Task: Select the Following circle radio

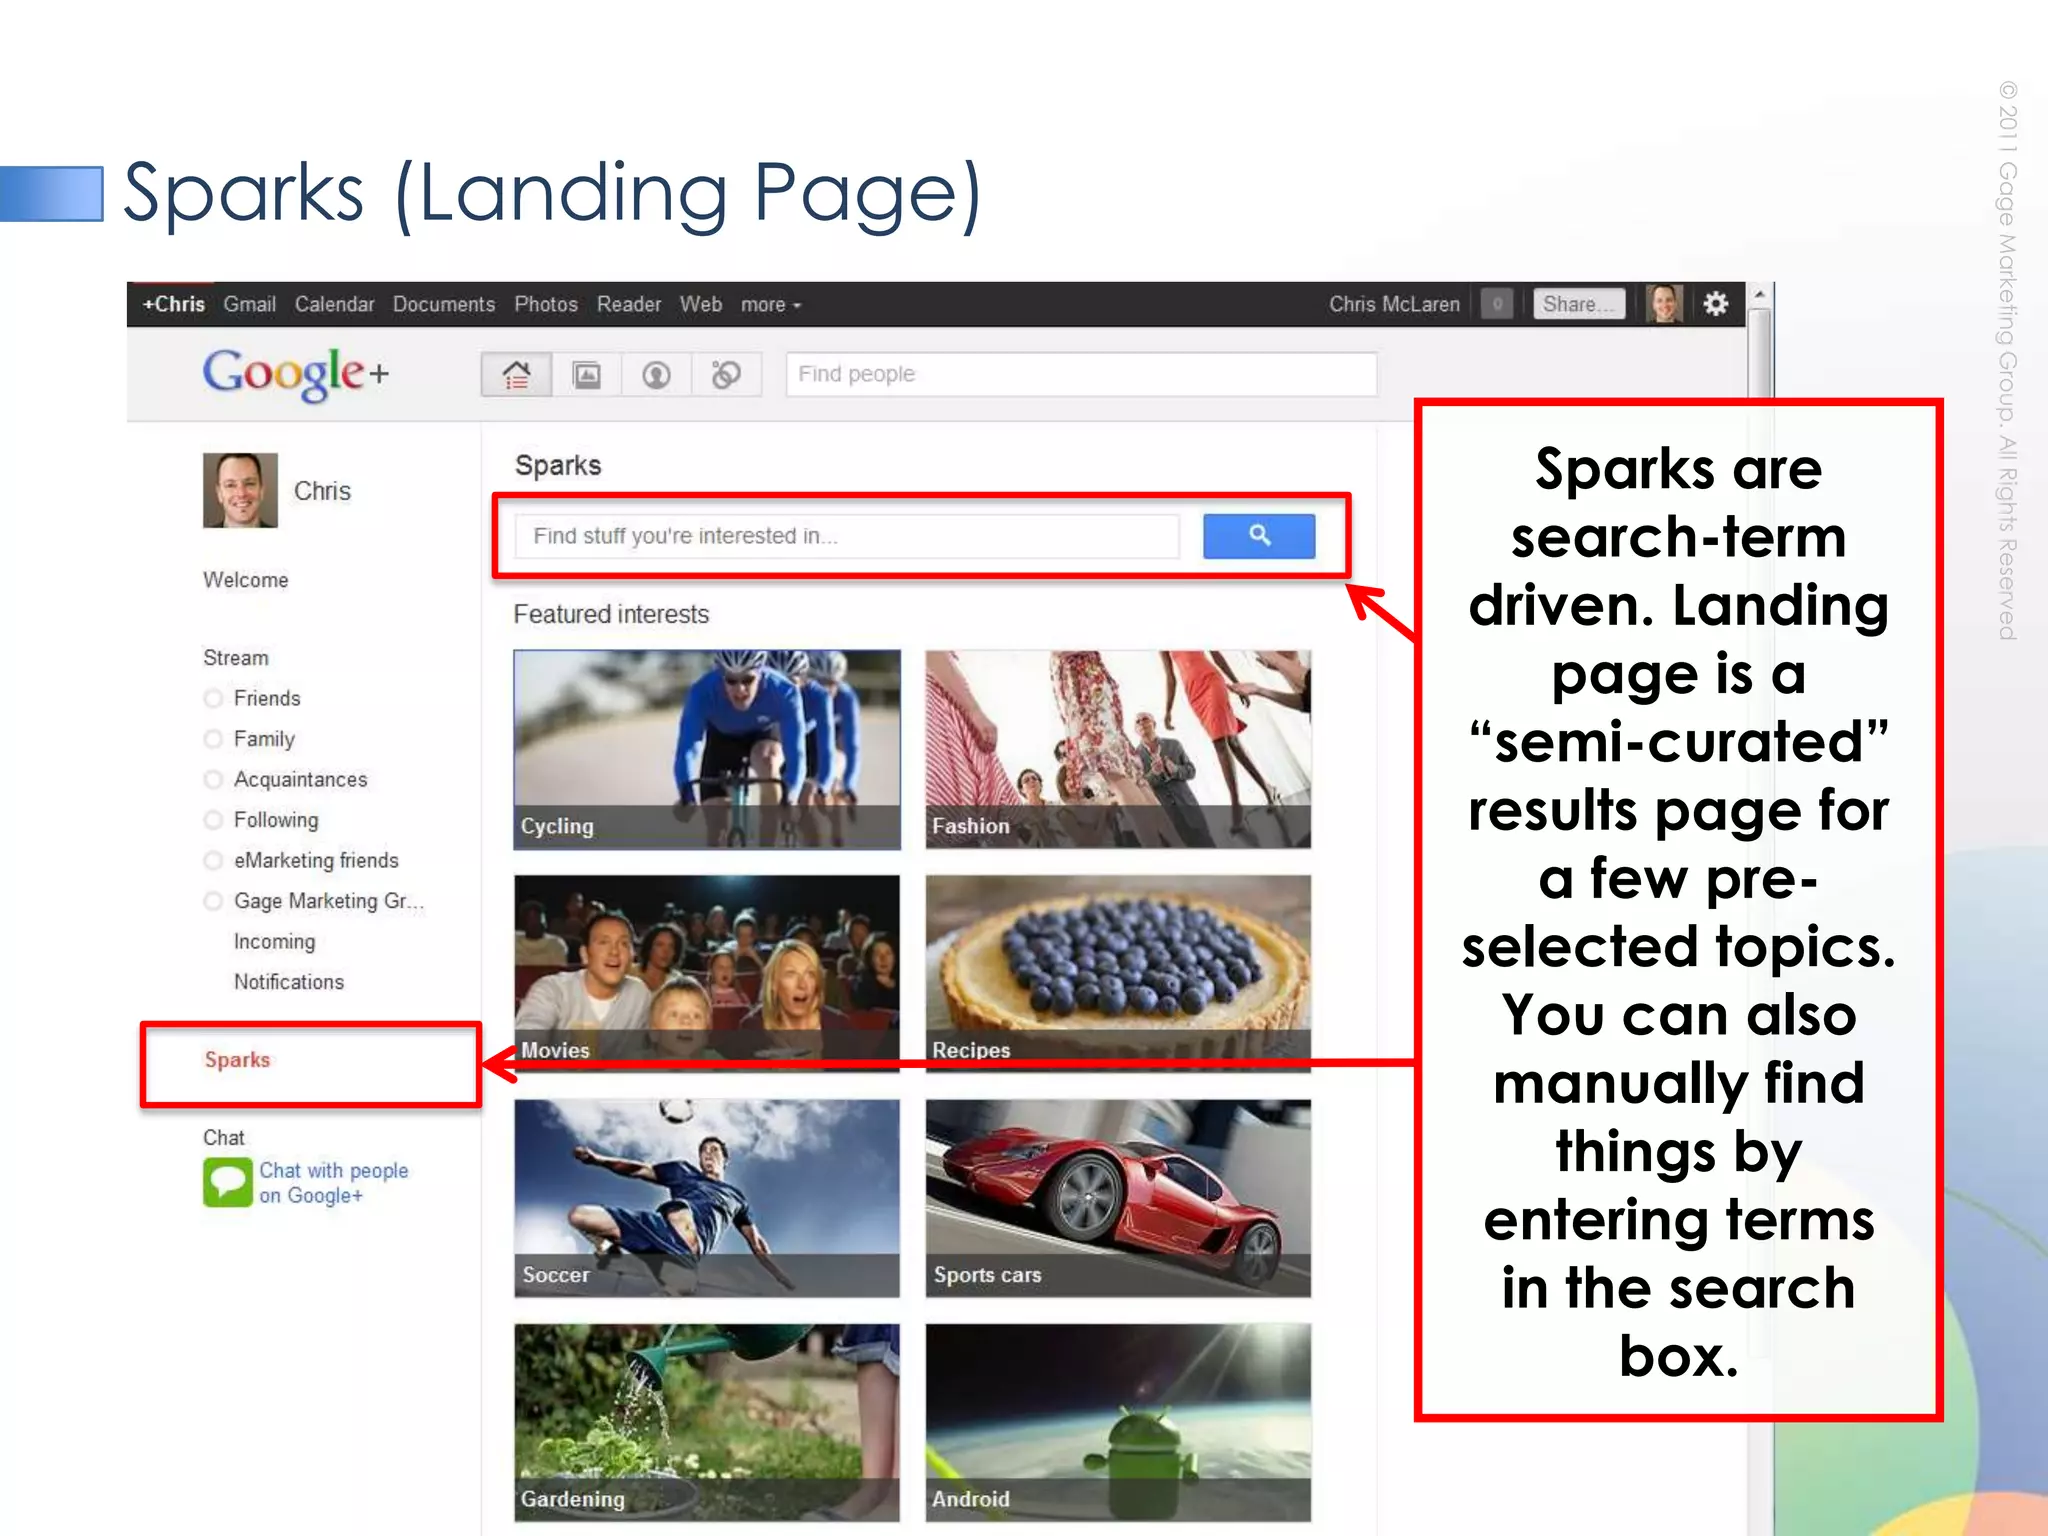Action: pos(213,820)
